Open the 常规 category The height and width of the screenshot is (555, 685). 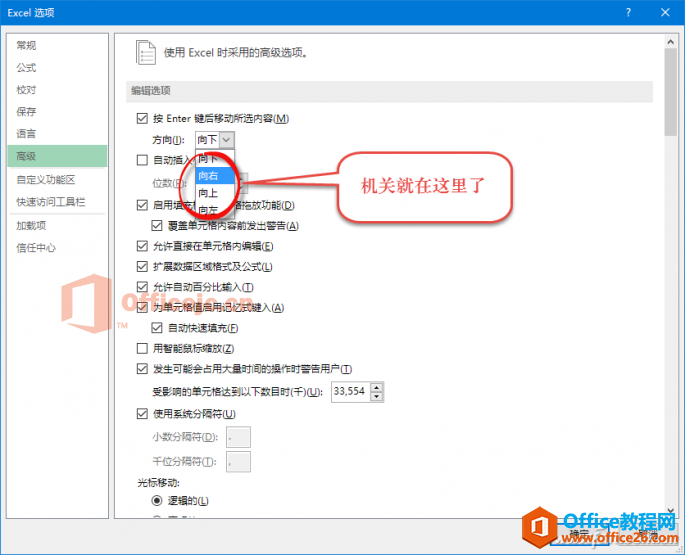(x=57, y=45)
